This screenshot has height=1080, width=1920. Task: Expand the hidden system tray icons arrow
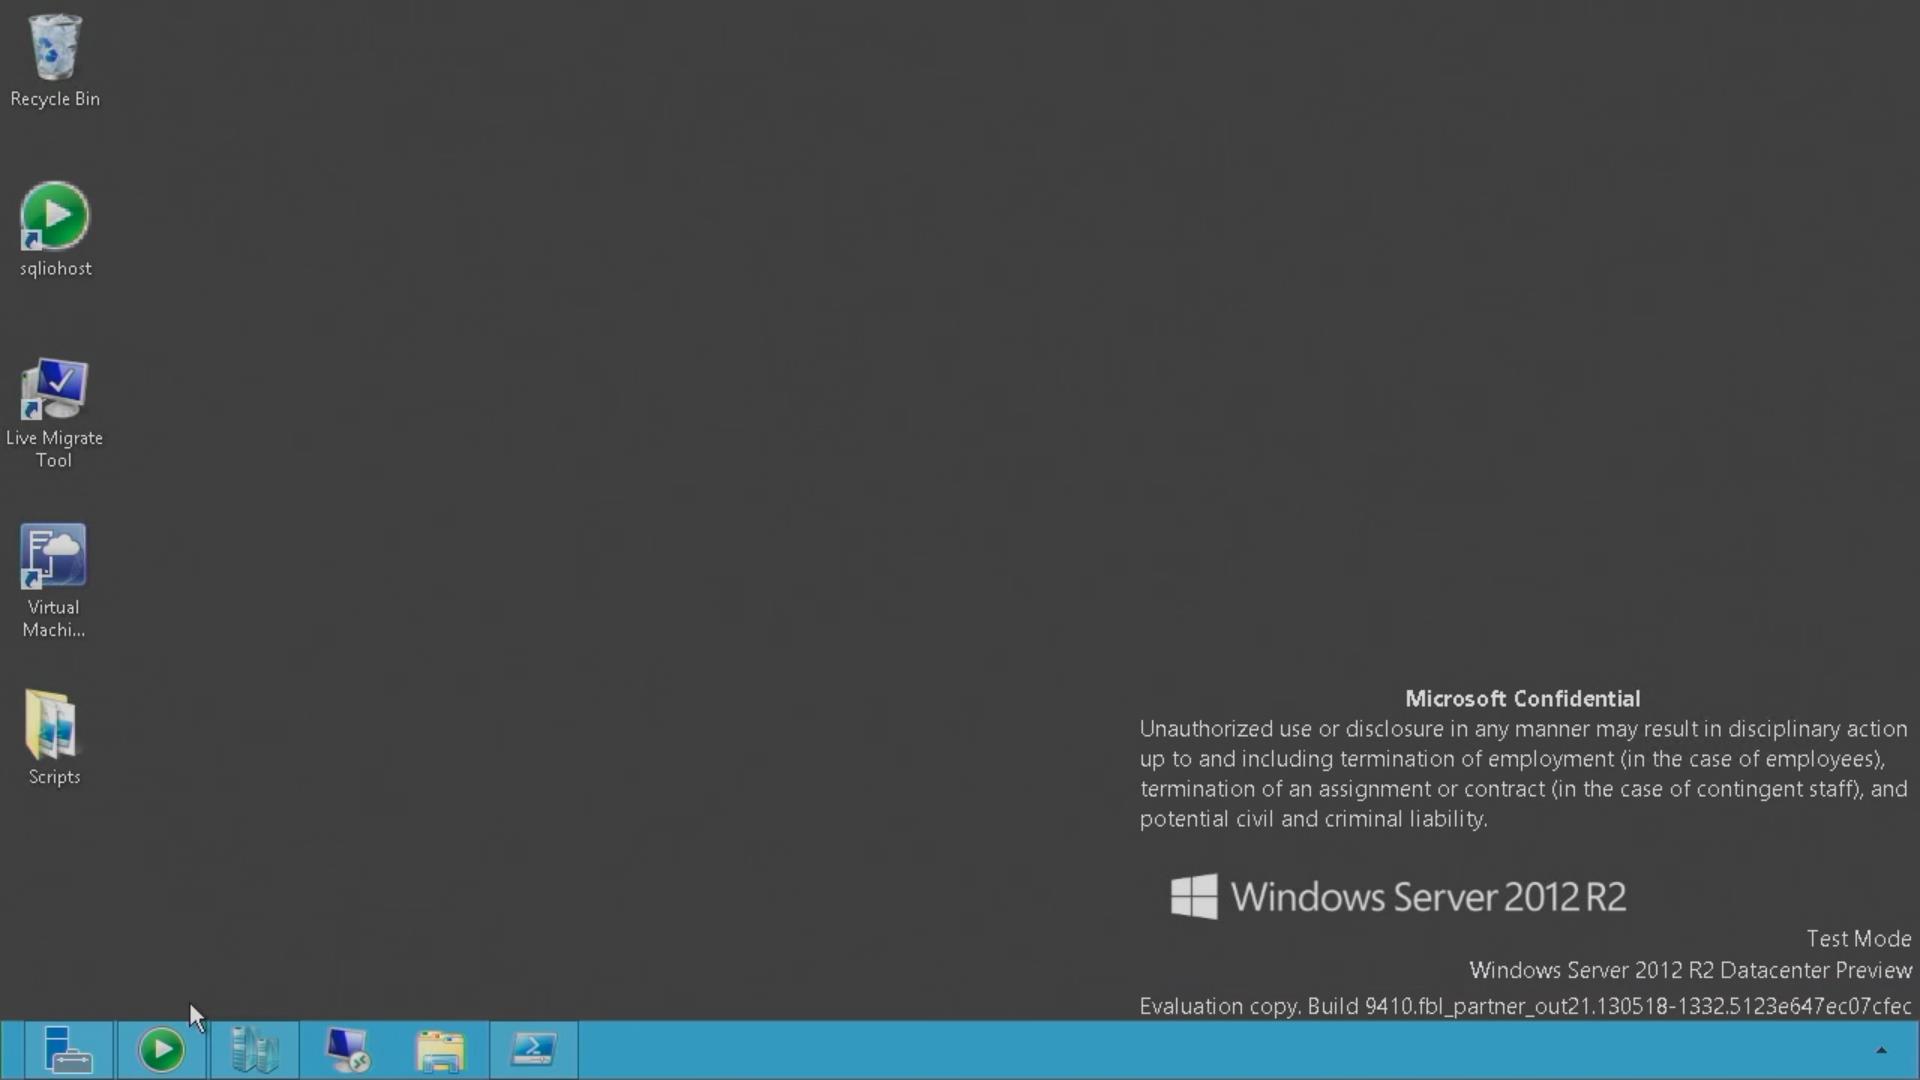(1881, 1050)
